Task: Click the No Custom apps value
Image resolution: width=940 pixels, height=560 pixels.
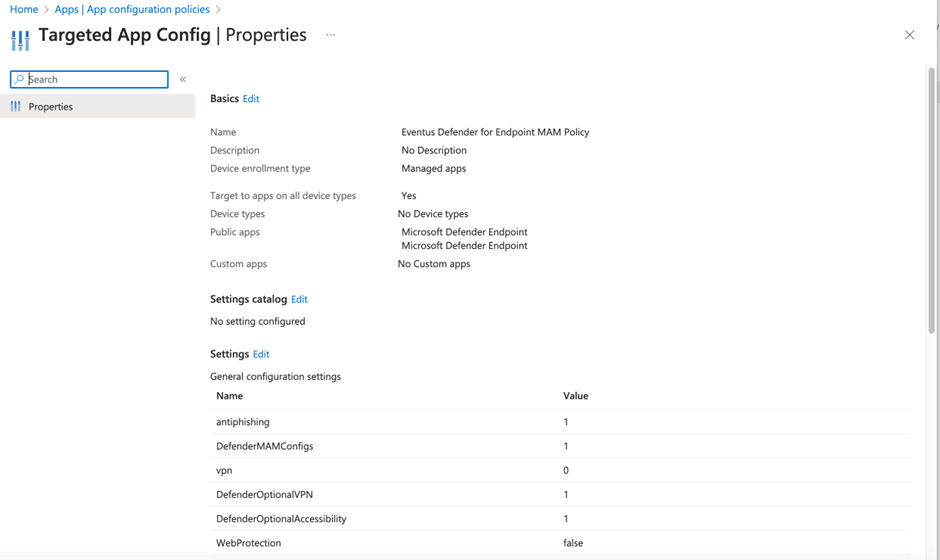Action: [434, 264]
